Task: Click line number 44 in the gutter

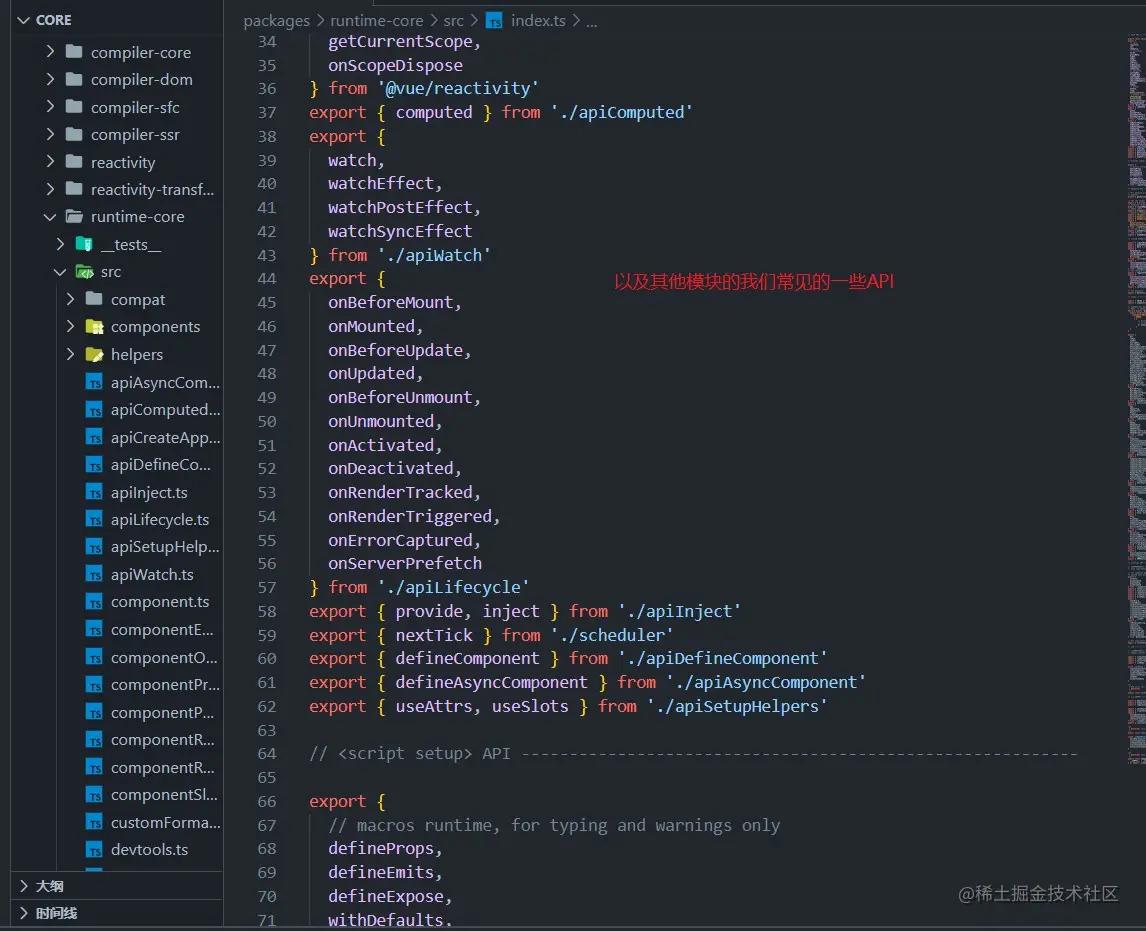Action: [267, 278]
